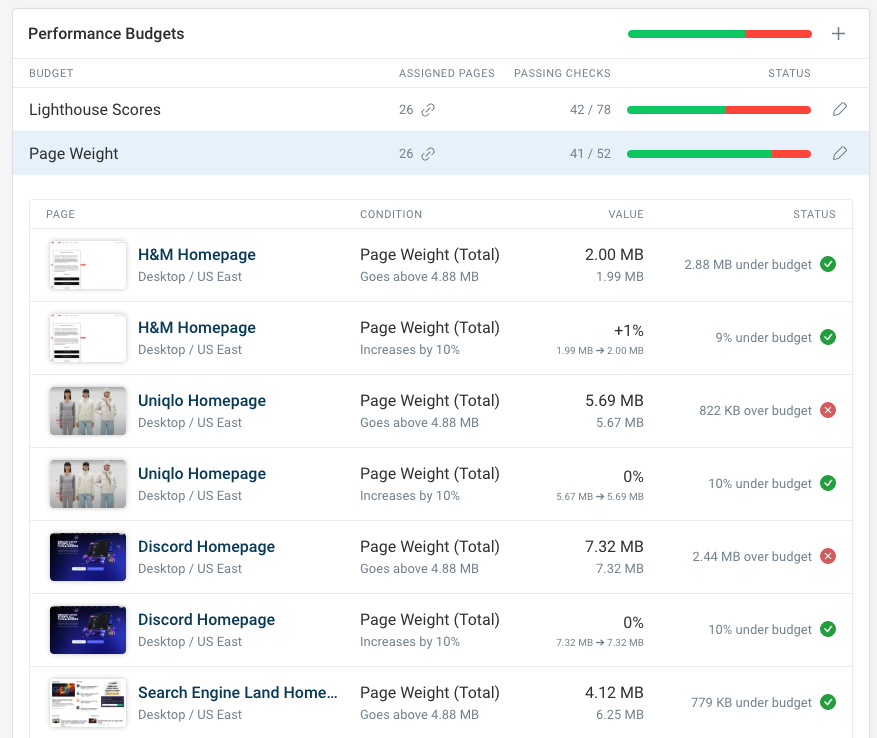Screen dimensions: 877x738
Task: Open the Search Engine Land Homepage link
Action: (237, 692)
